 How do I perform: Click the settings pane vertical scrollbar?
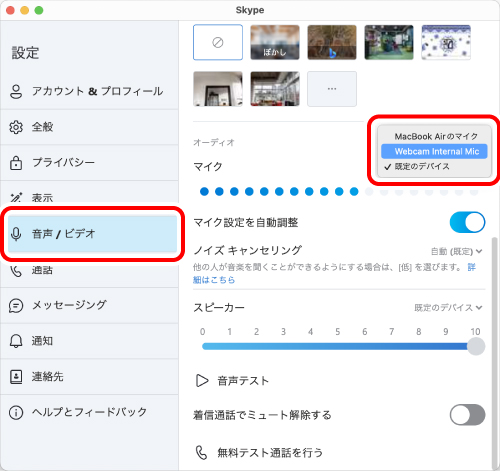pos(495,353)
